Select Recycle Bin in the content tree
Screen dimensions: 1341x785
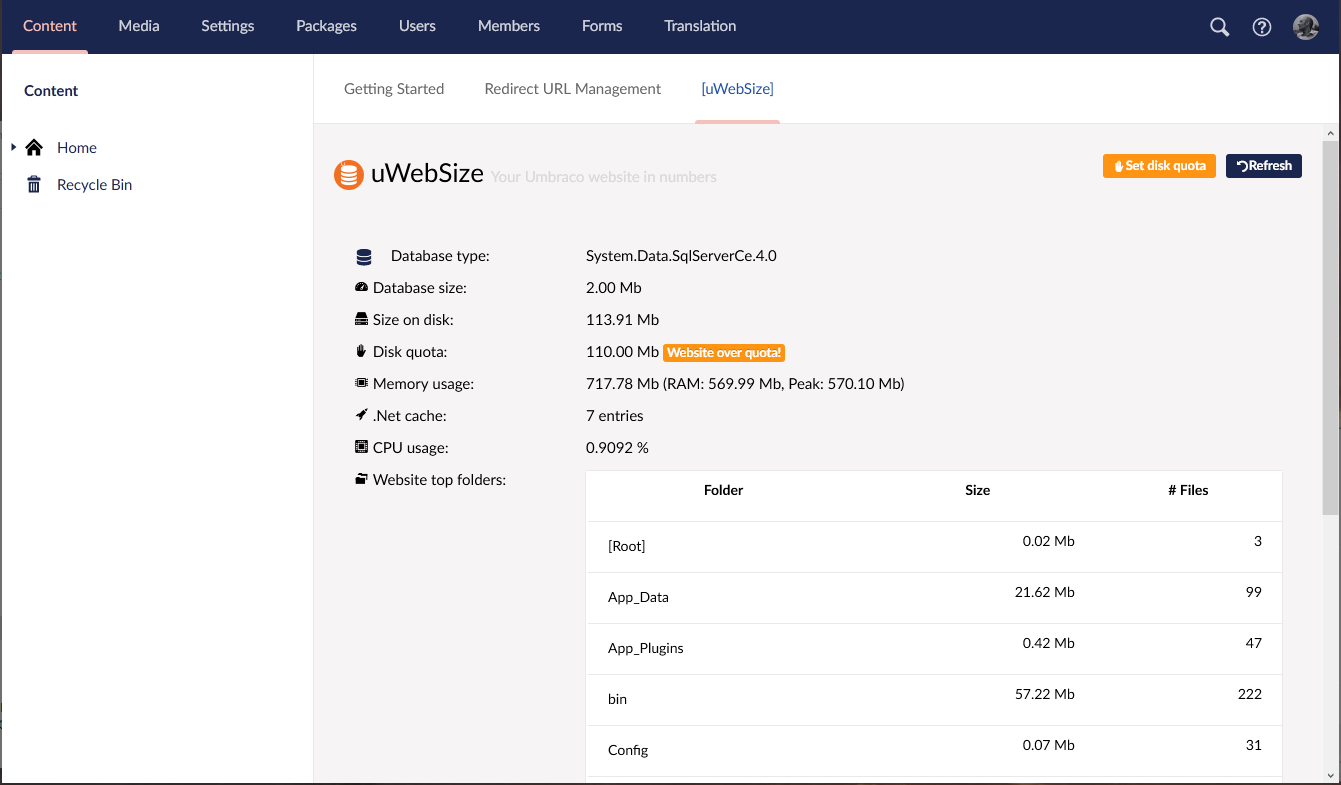point(94,185)
